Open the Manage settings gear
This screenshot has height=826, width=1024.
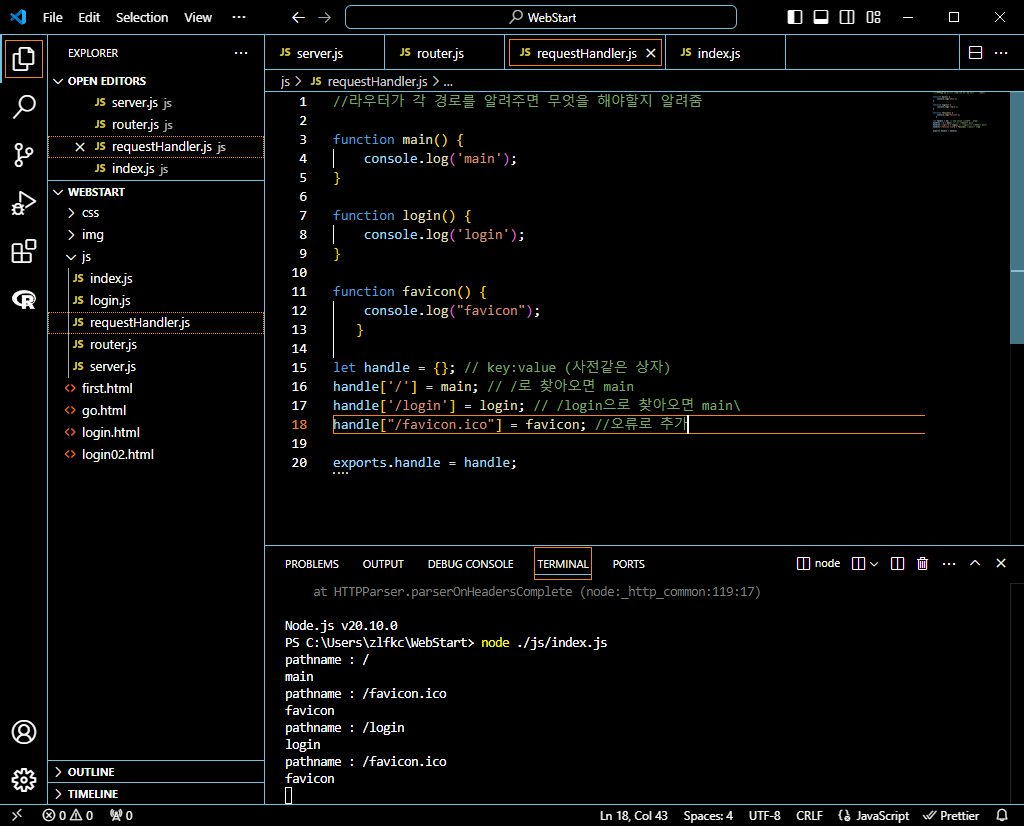tap(24, 780)
